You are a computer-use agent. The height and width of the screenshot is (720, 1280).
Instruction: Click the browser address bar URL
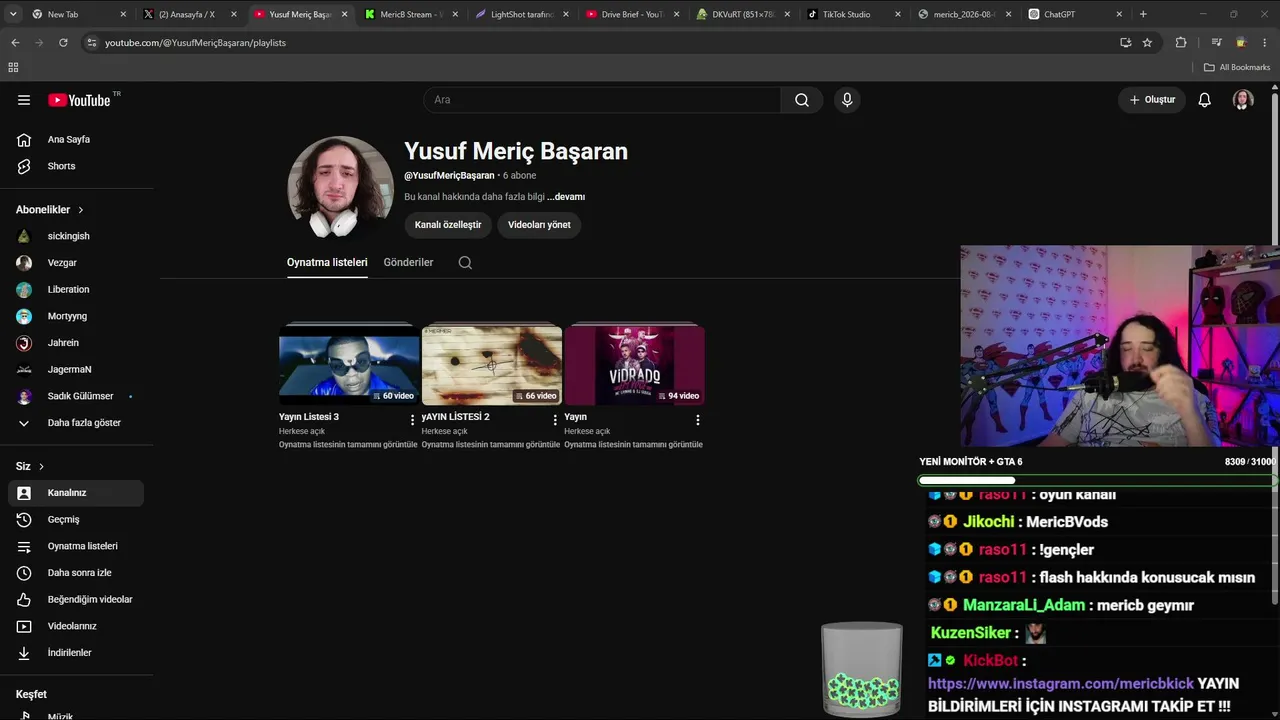point(195,43)
